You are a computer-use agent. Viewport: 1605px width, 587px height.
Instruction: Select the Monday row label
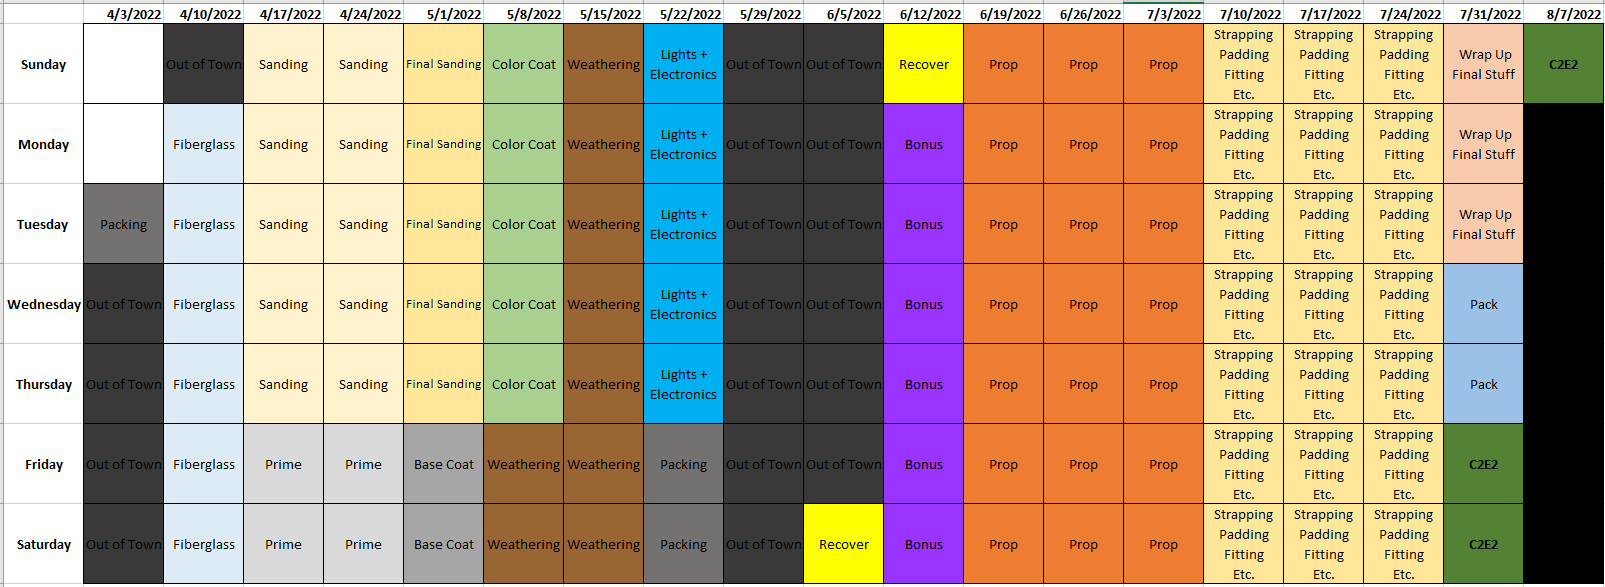pyautogui.click(x=43, y=144)
